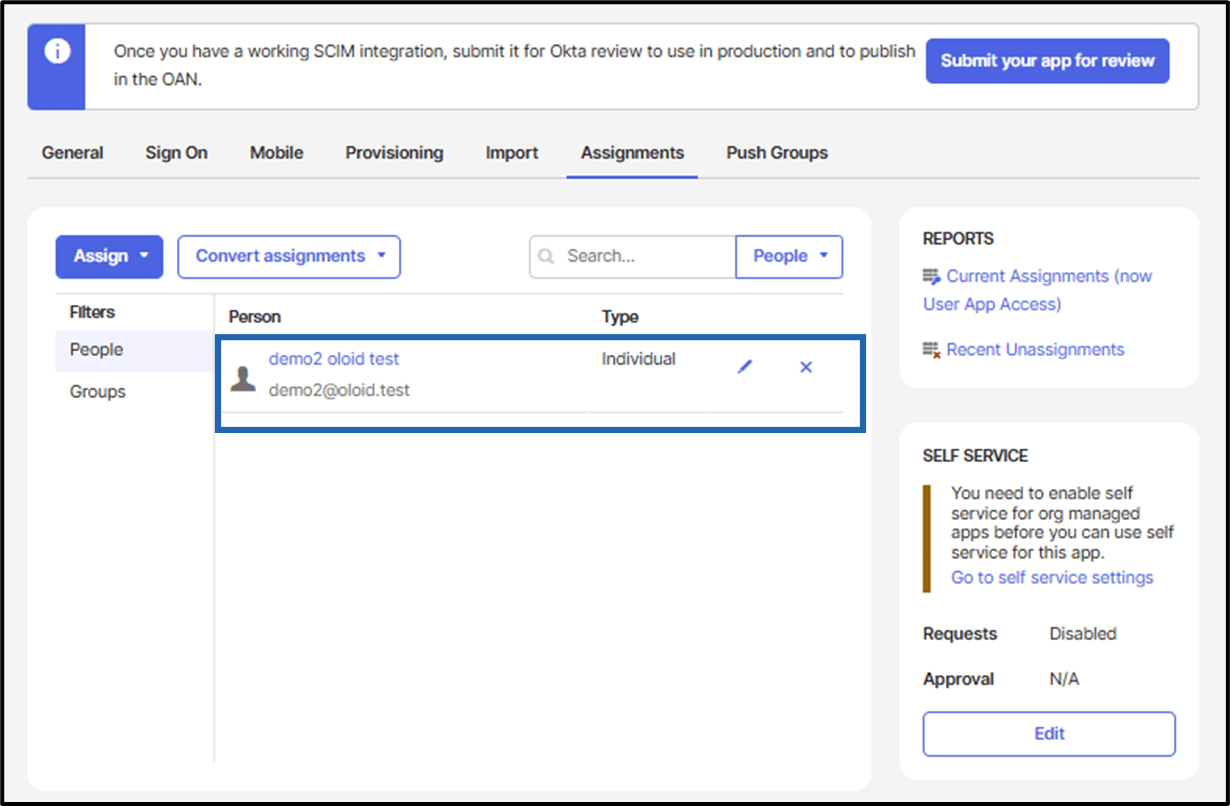Click the Filters heading

pyautogui.click(x=92, y=312)
